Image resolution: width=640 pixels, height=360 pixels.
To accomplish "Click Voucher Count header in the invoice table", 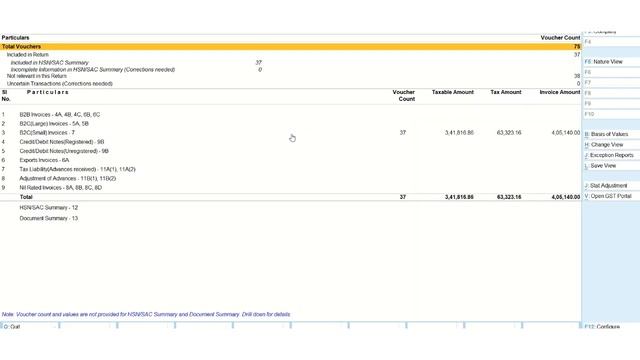I will tap(404, 96).
